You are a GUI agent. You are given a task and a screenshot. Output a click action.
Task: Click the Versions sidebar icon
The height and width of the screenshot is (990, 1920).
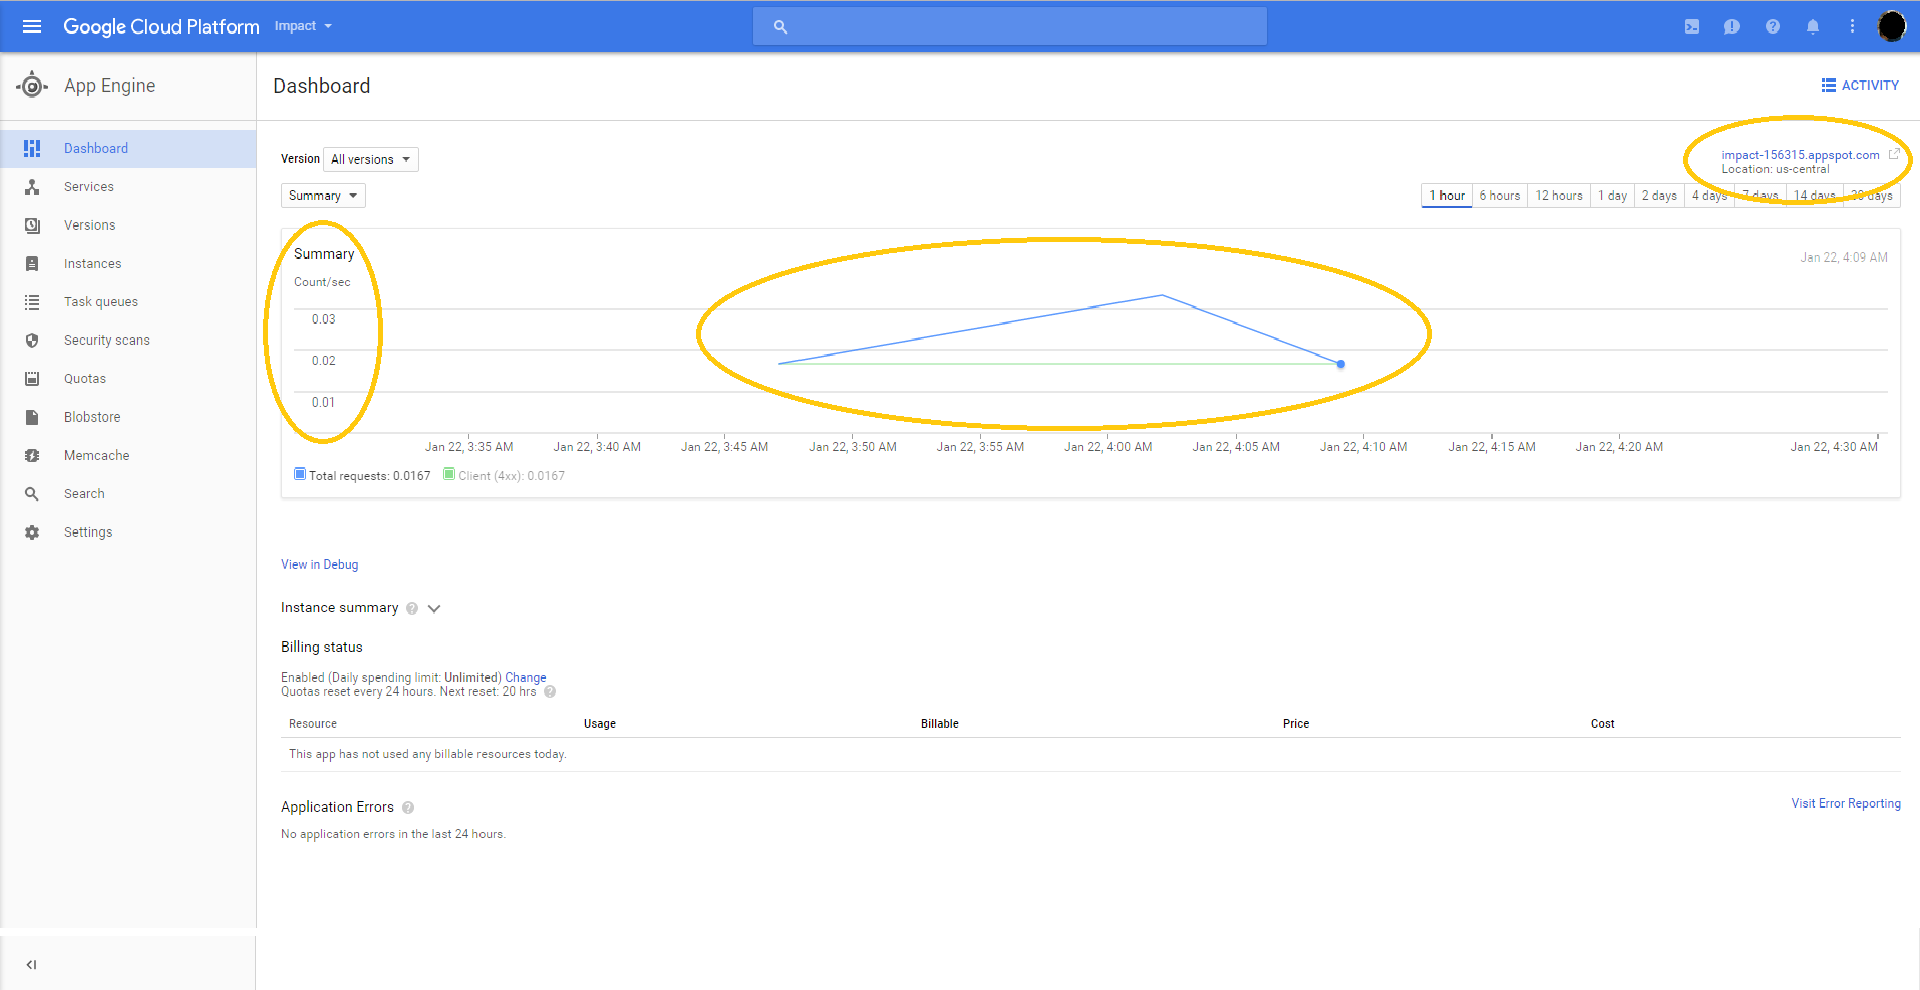click(32, 226)
